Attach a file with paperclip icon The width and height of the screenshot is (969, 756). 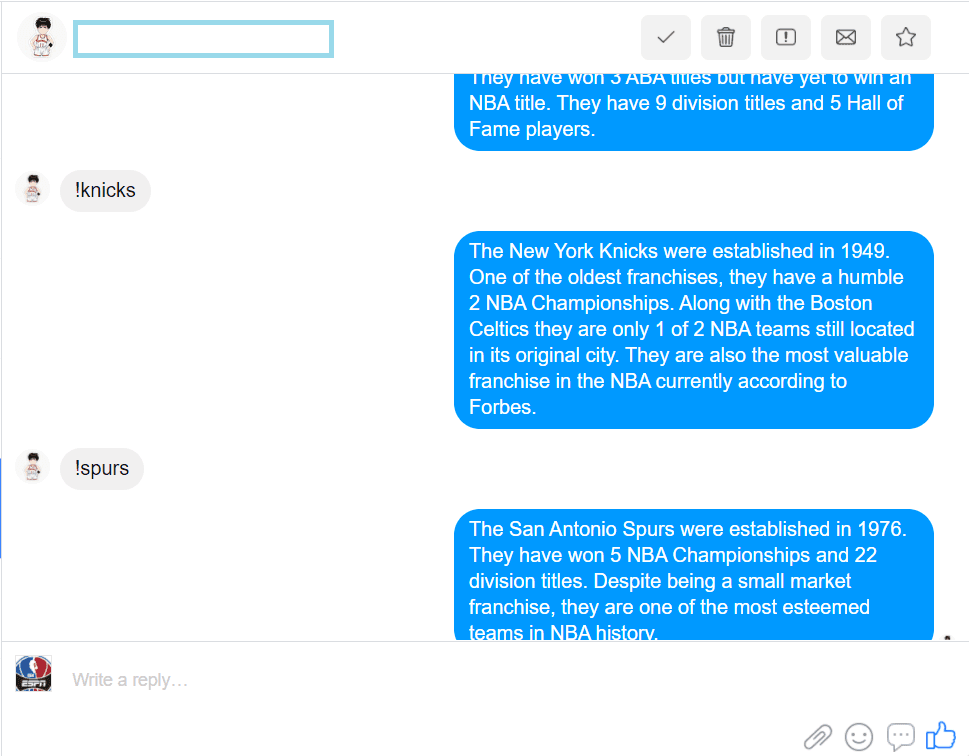point(818,737)
